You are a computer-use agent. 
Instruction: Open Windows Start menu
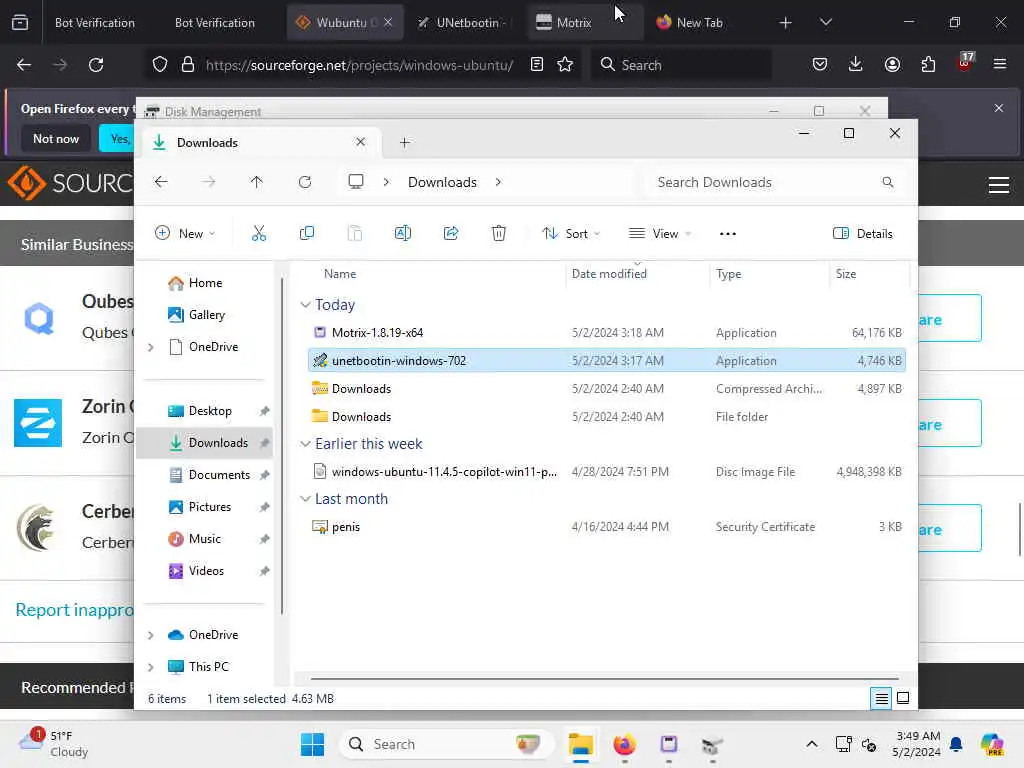pyautogui.click(x=312, y=744)
